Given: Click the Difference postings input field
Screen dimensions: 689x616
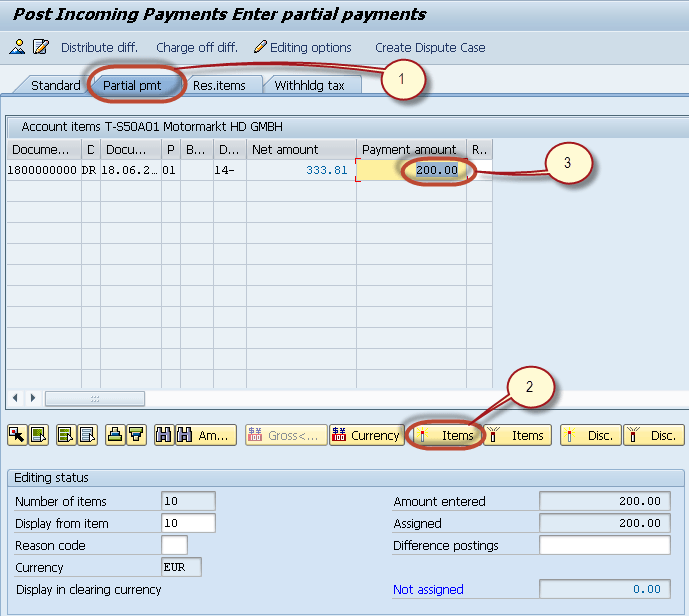Looking at the screenshot, I should [x=604, y=545].
